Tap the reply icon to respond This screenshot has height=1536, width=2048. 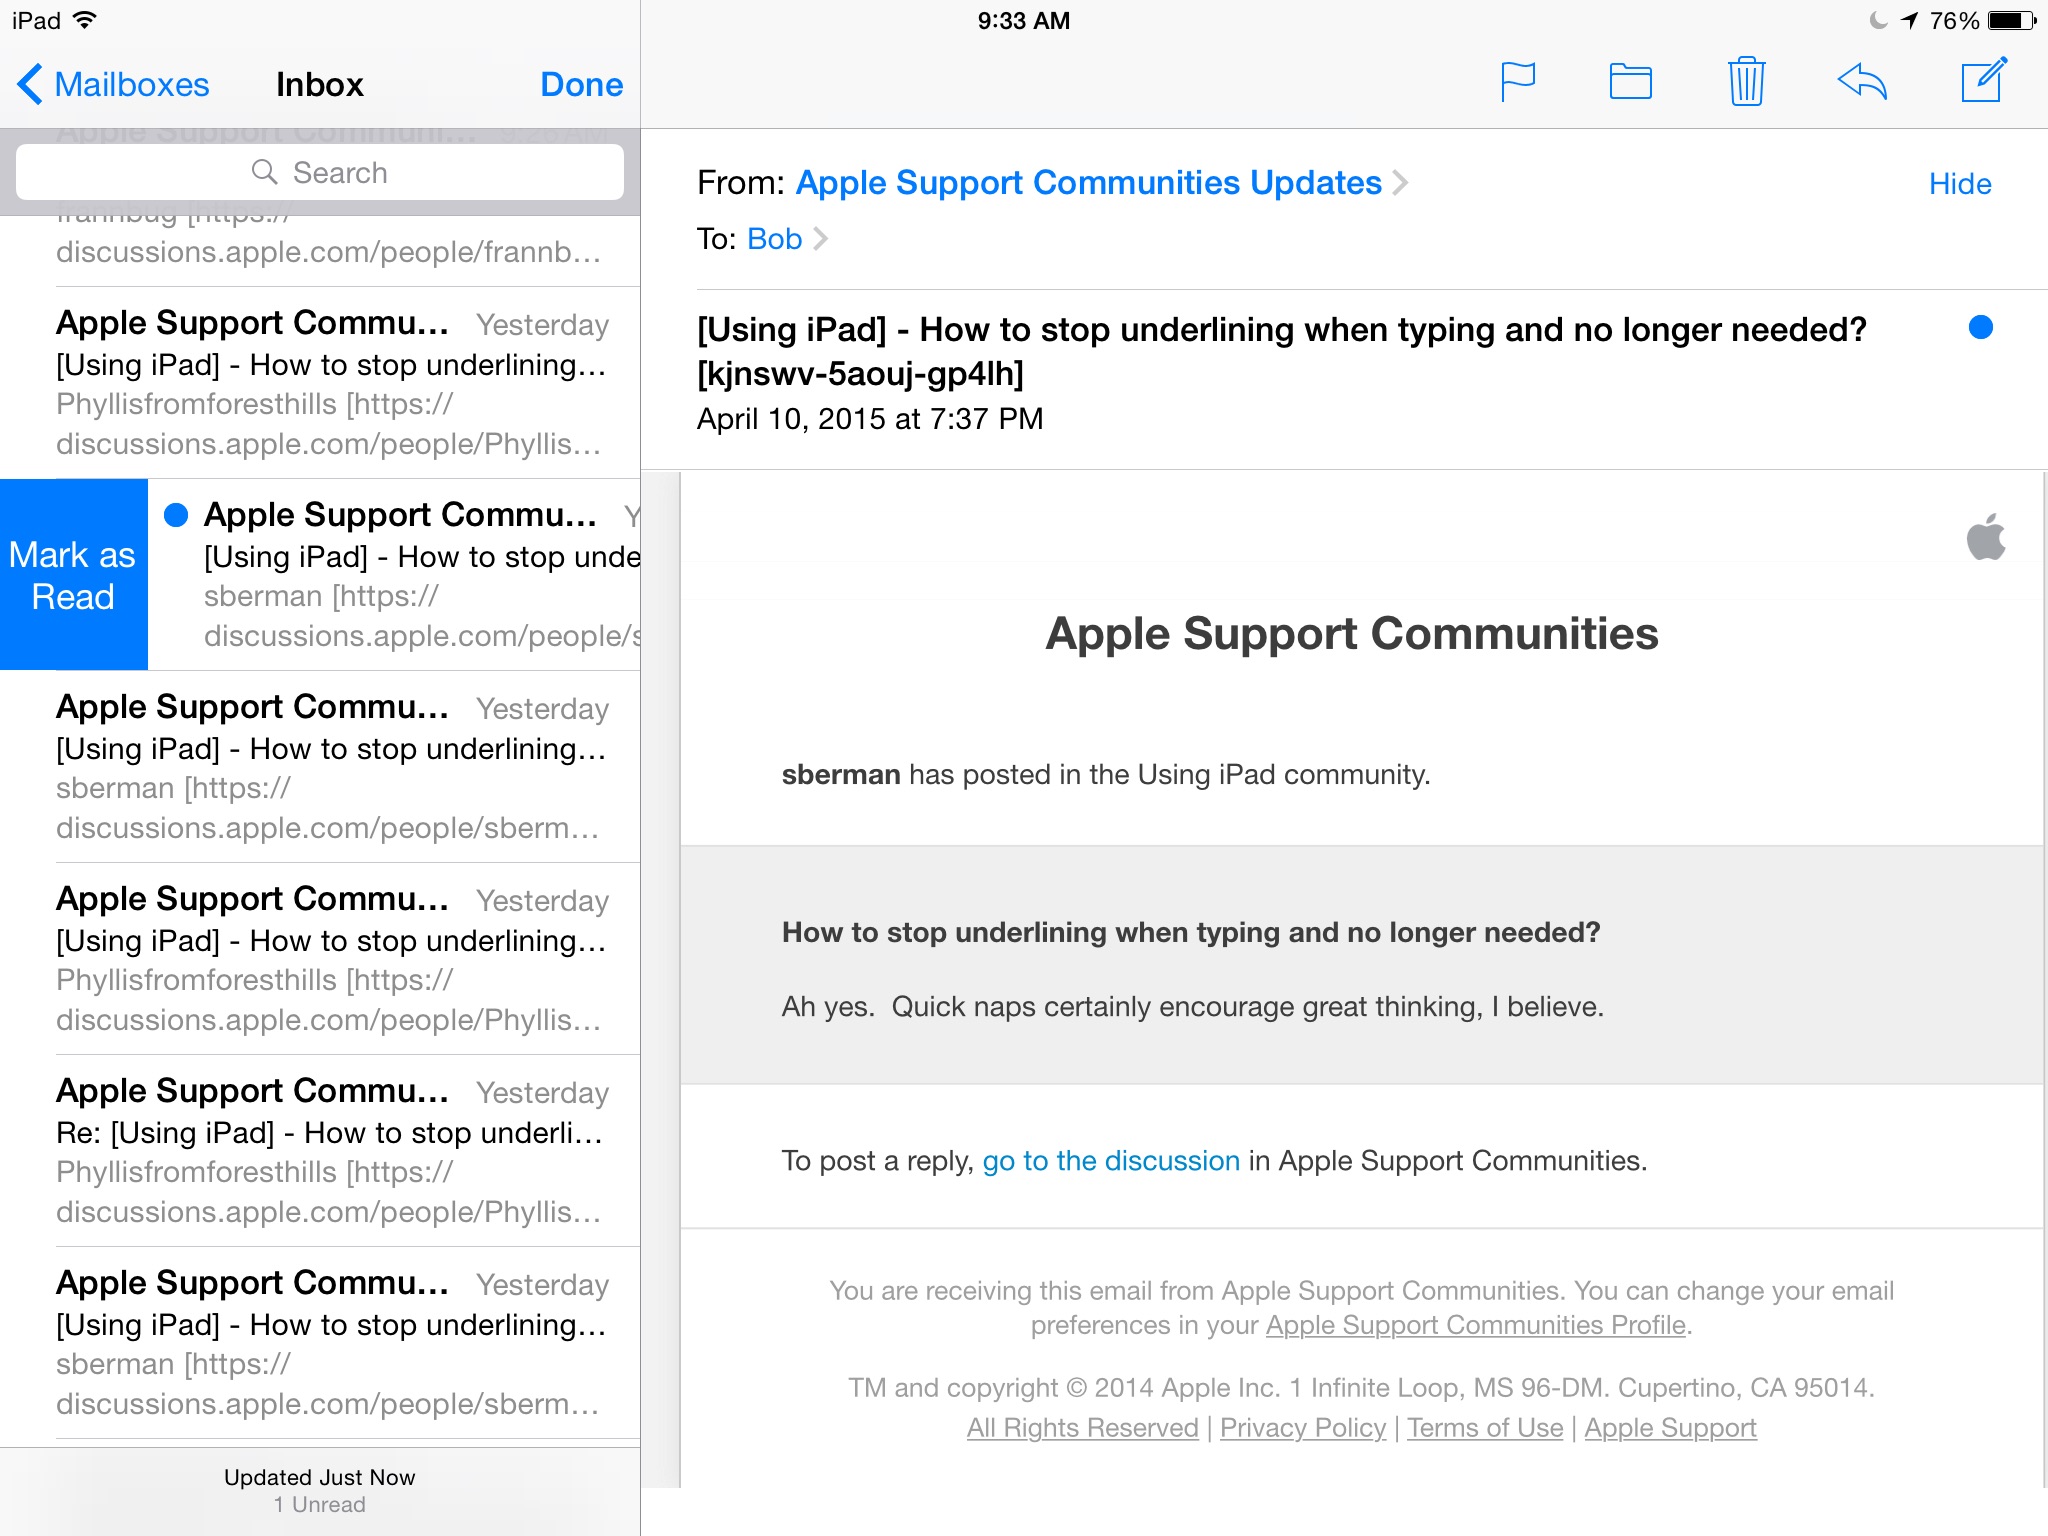pyautogui.click(x=1863, y=81)
